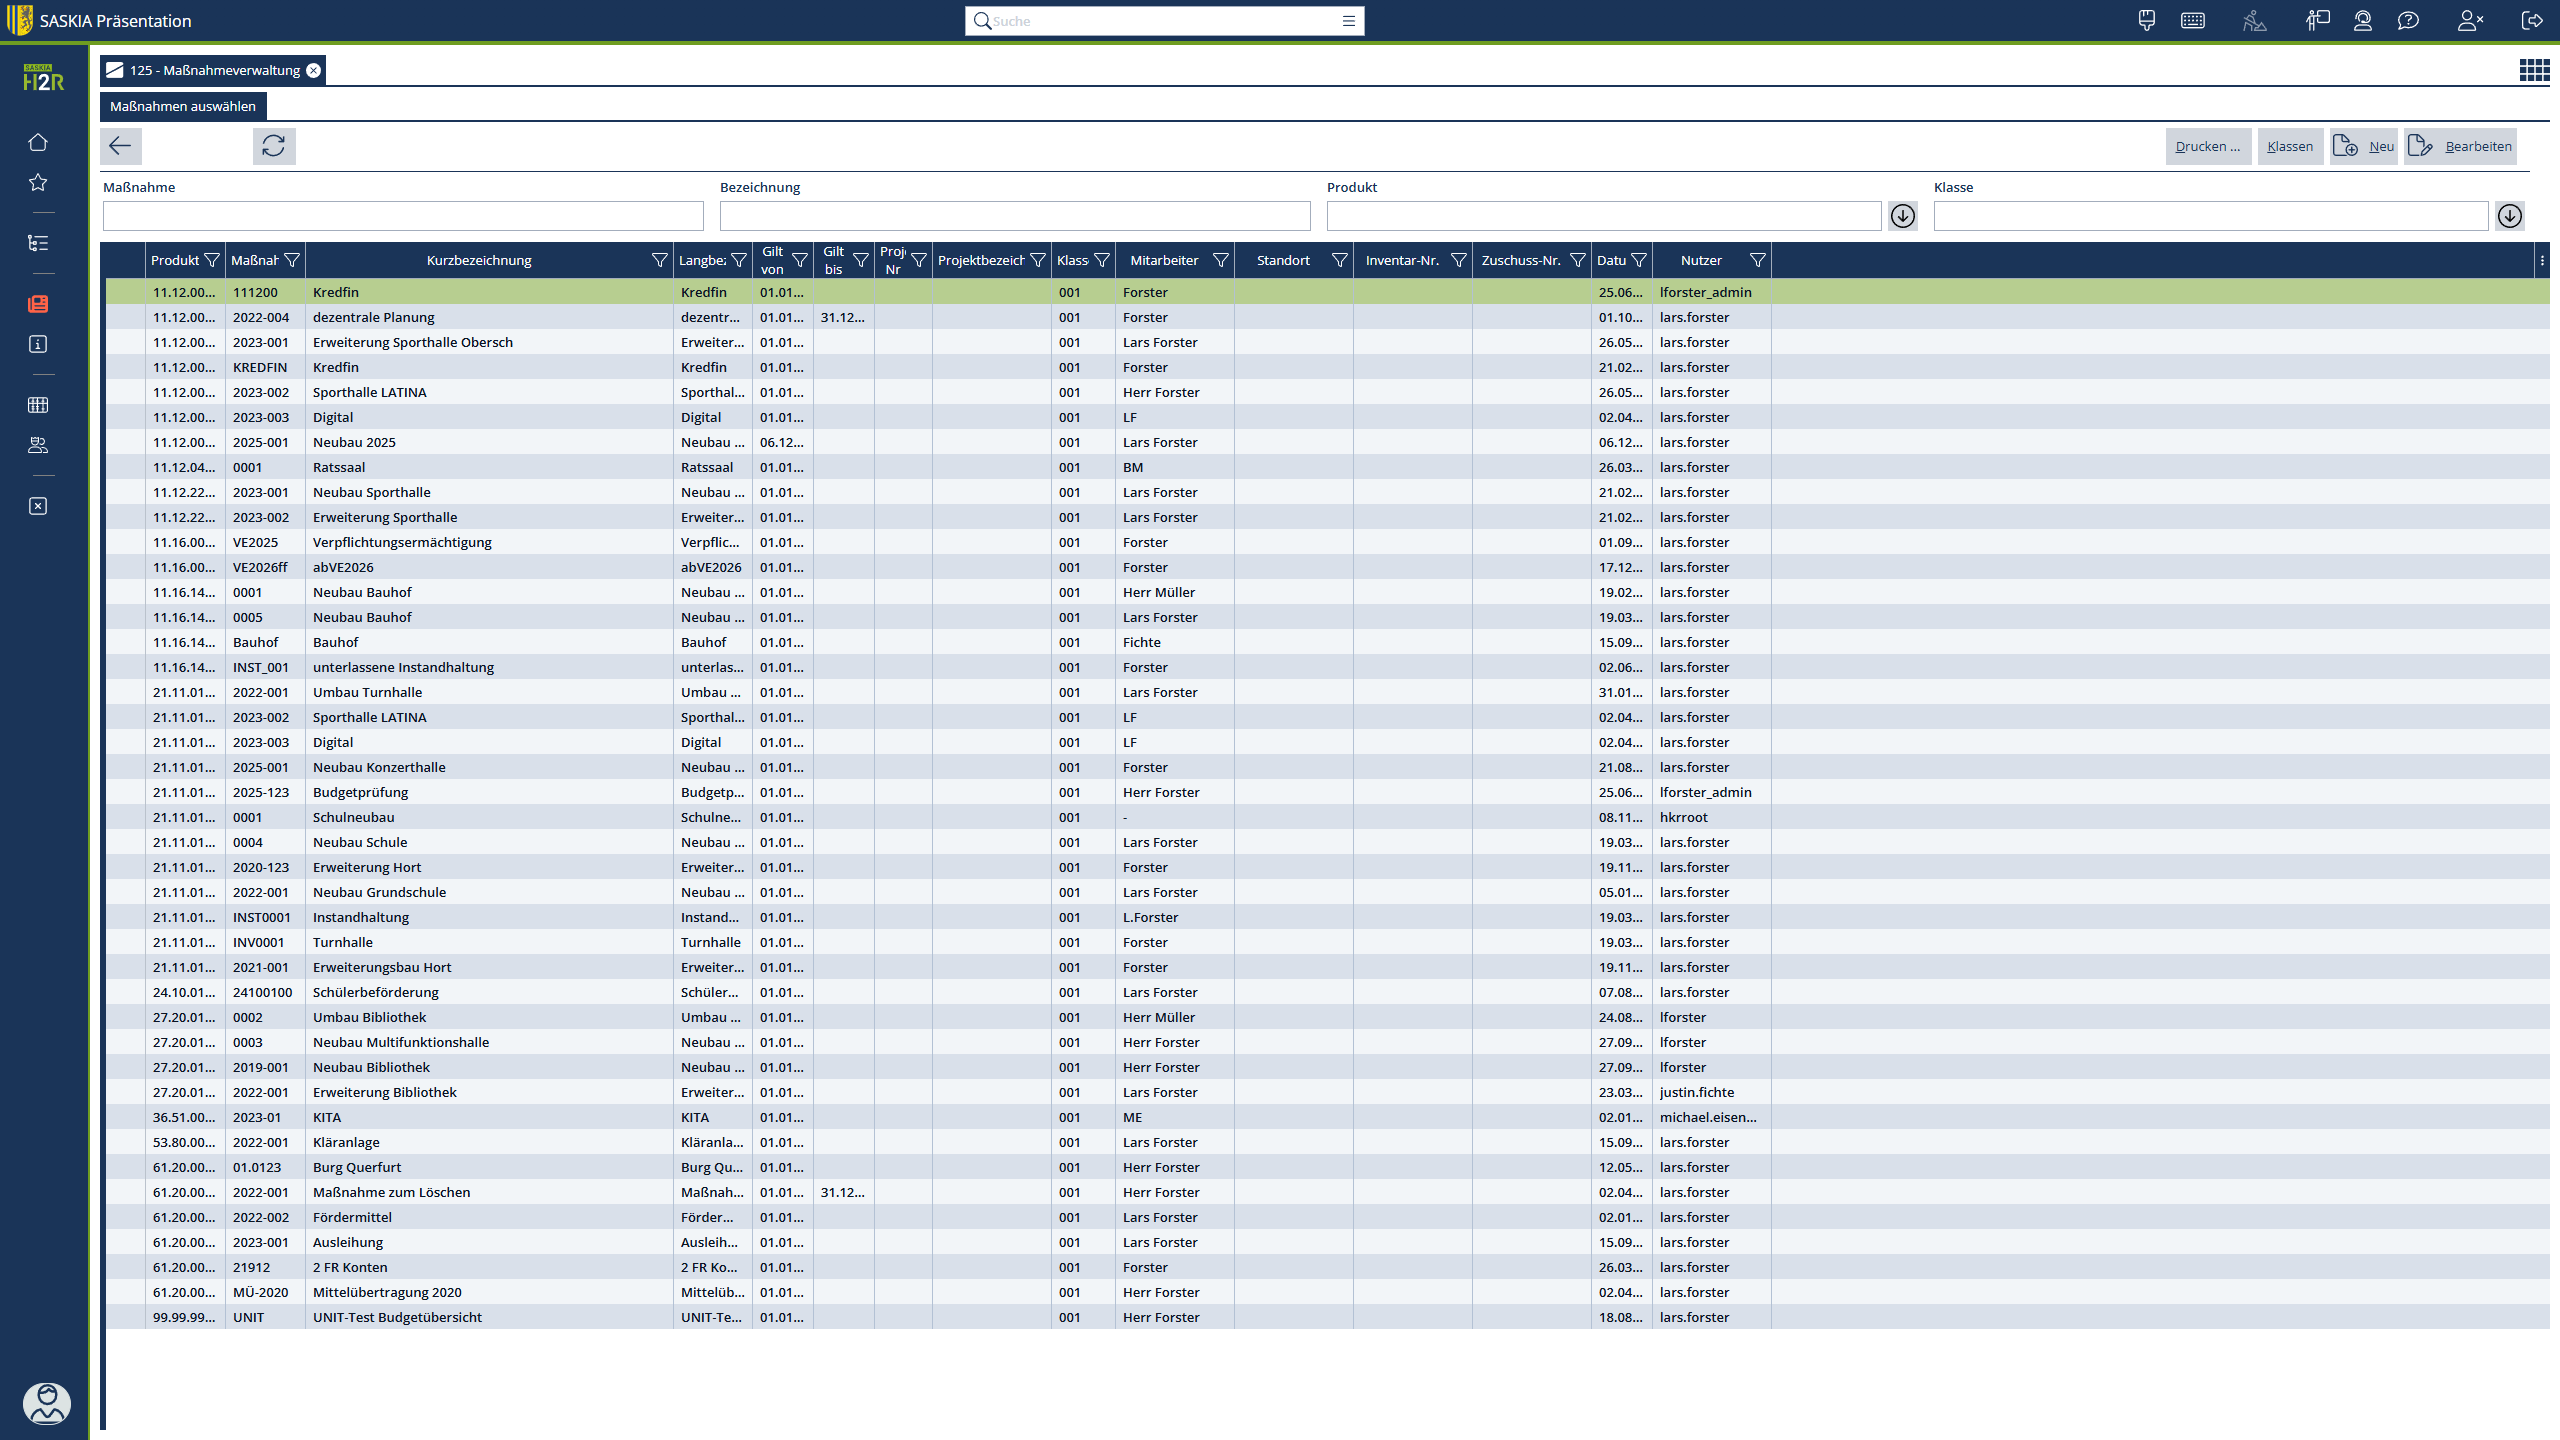
Task: Open the Produkt selection dropdown arrow
Action: (1902, 216)
